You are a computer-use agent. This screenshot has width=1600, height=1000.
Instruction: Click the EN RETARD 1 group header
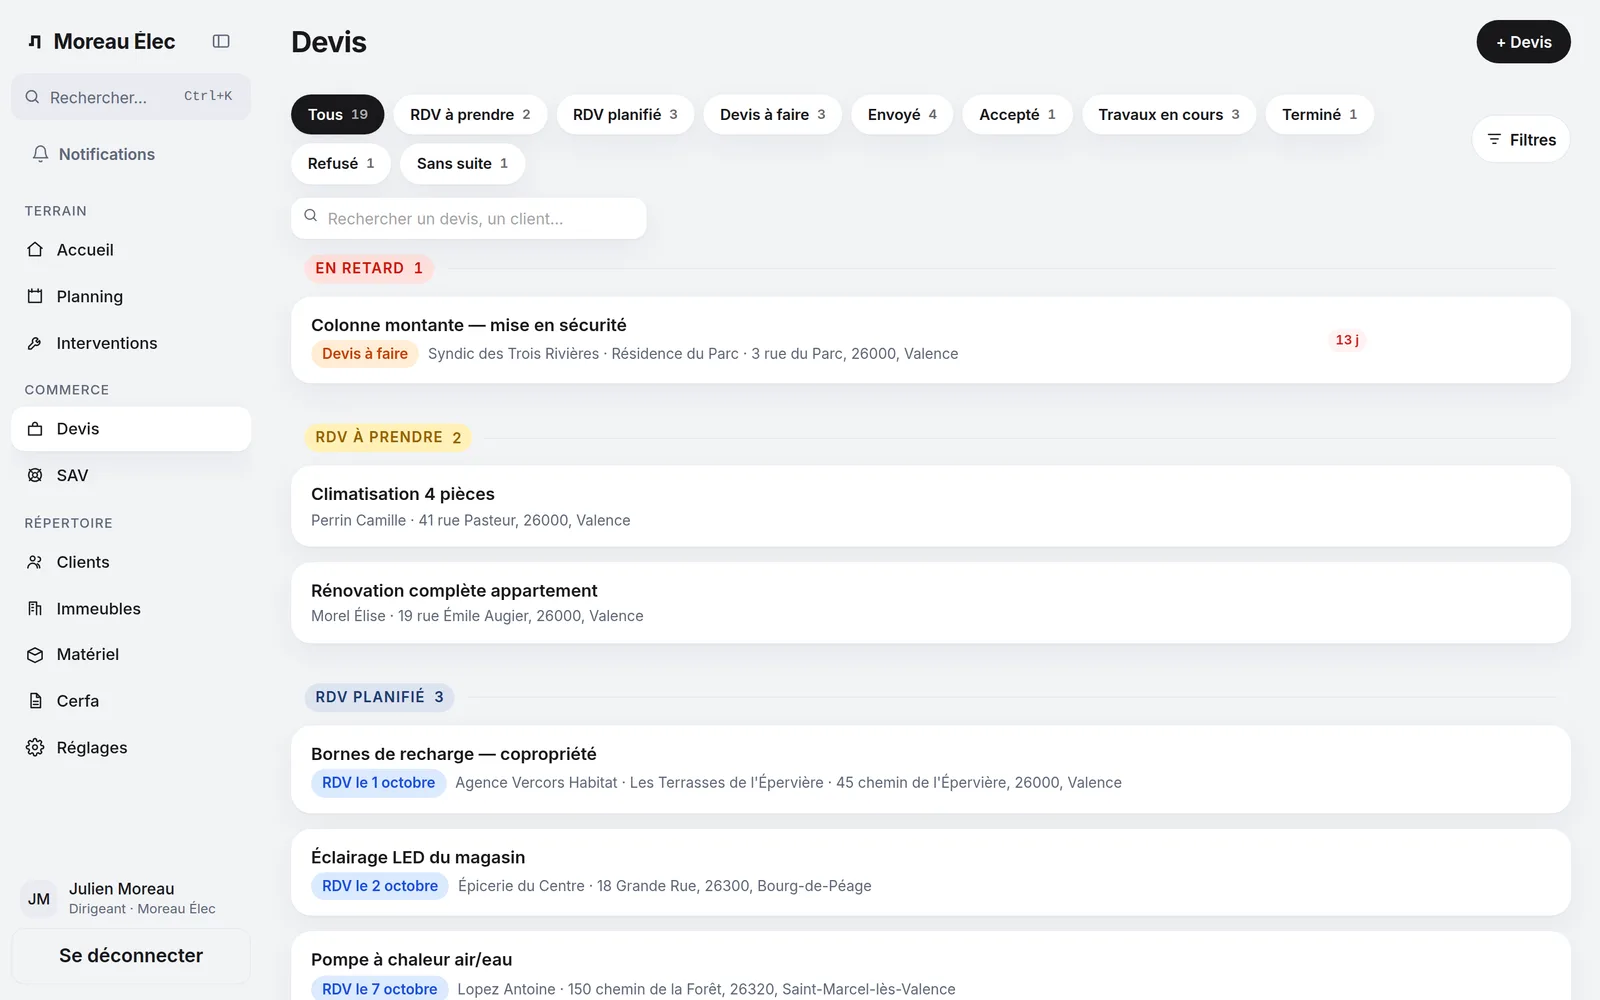[x=369, y=268]
